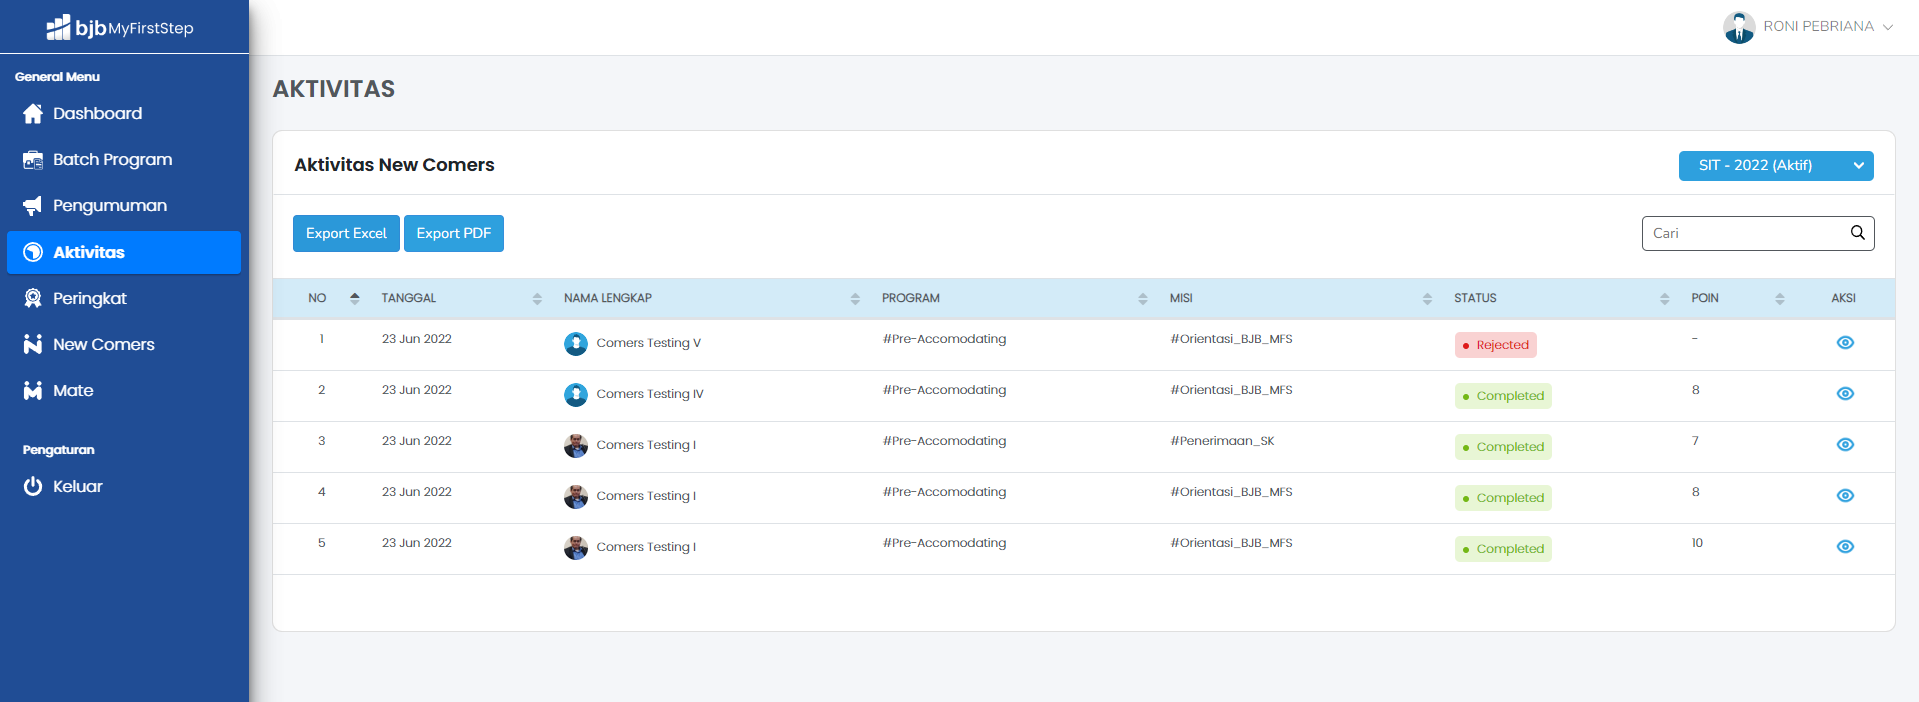This screenshot has width=1919, height=702.
Task: Click the Keluar power icon
Action: [x=33, y=486]
